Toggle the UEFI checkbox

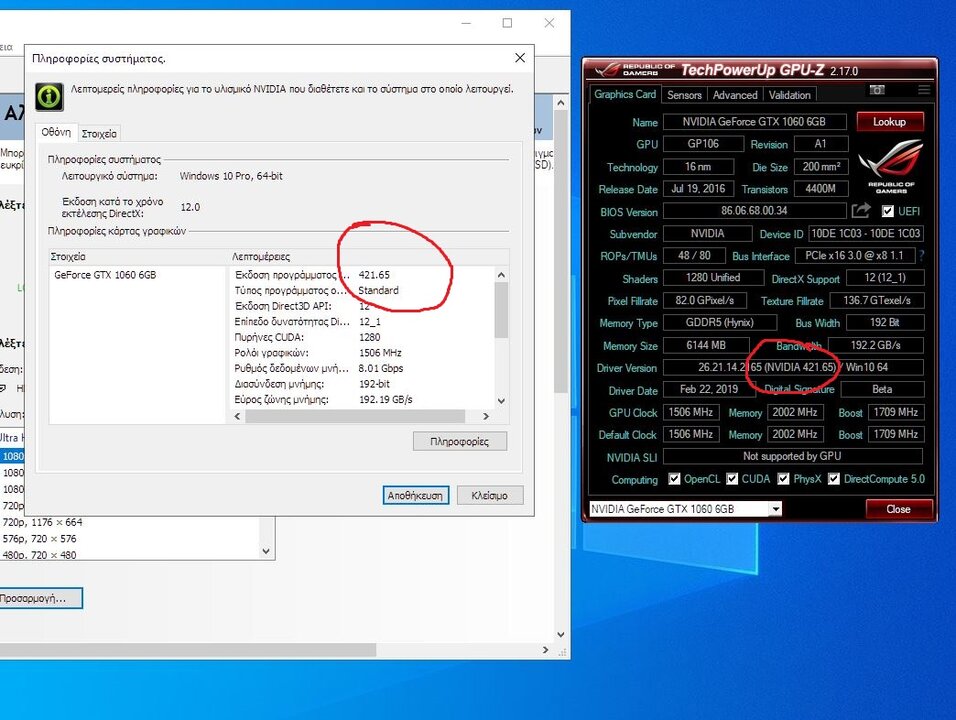point(888,211)
